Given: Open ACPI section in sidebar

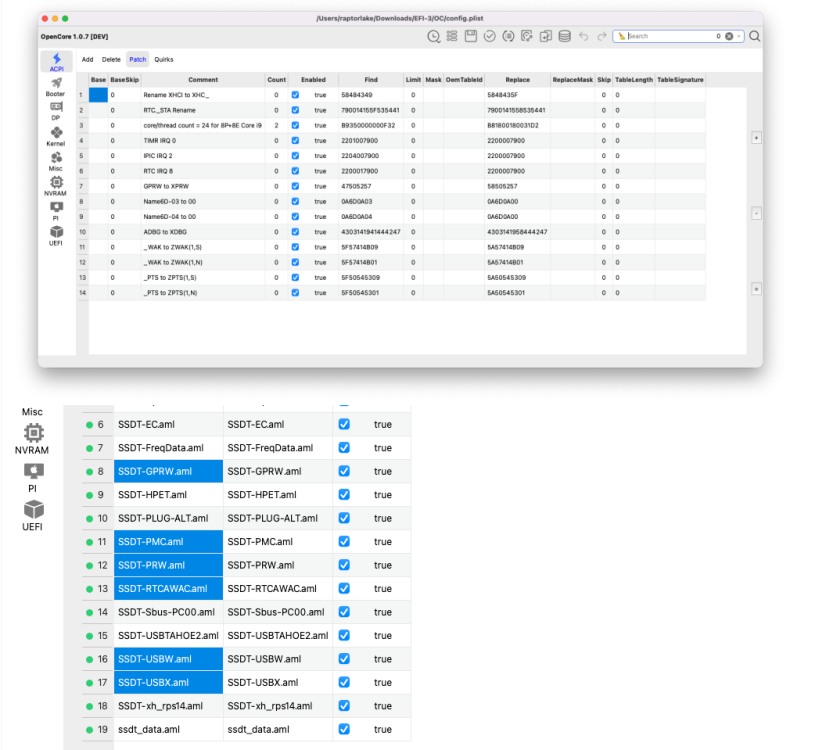Looking at the screenshot, I should click(x=56, y=62).
